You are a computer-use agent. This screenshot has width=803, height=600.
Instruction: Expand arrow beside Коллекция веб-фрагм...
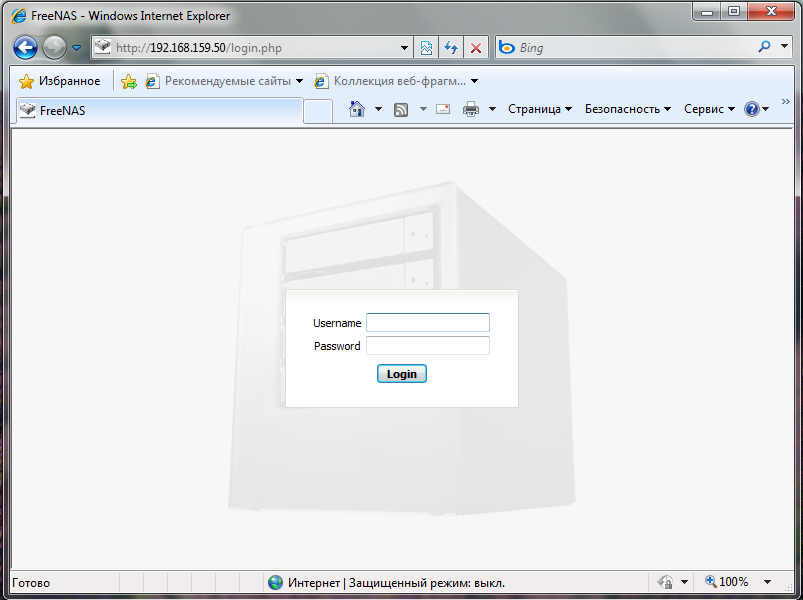coord(474,81)
